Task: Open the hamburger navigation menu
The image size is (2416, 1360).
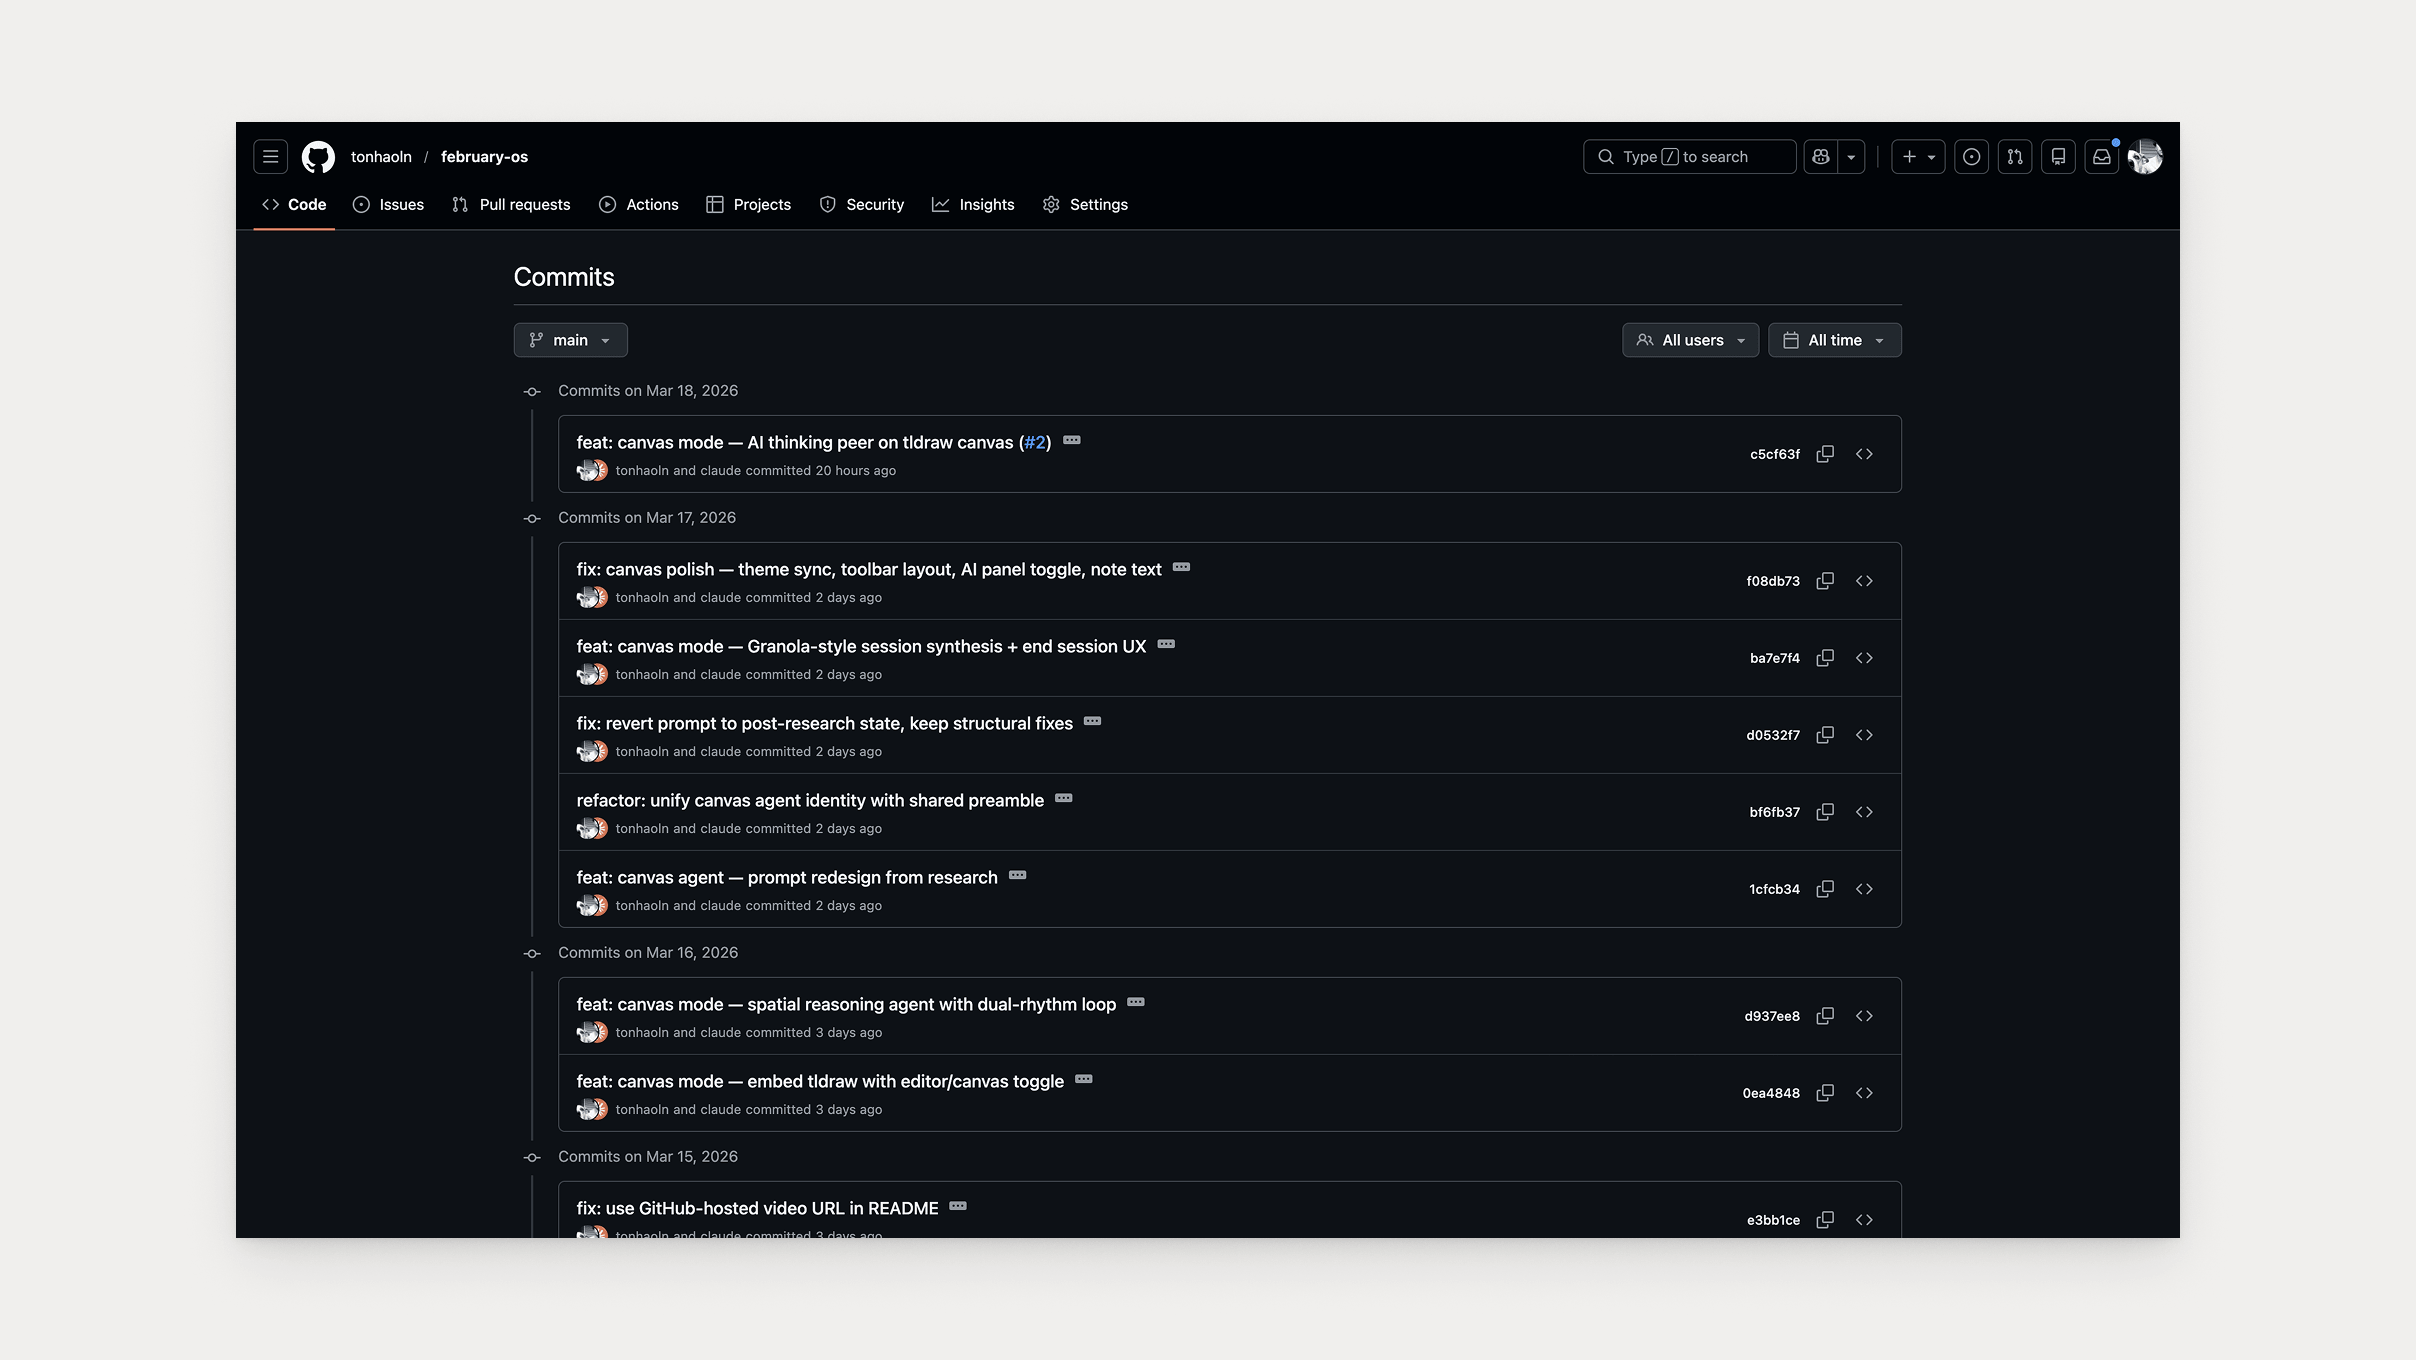Action: [269, 156]
